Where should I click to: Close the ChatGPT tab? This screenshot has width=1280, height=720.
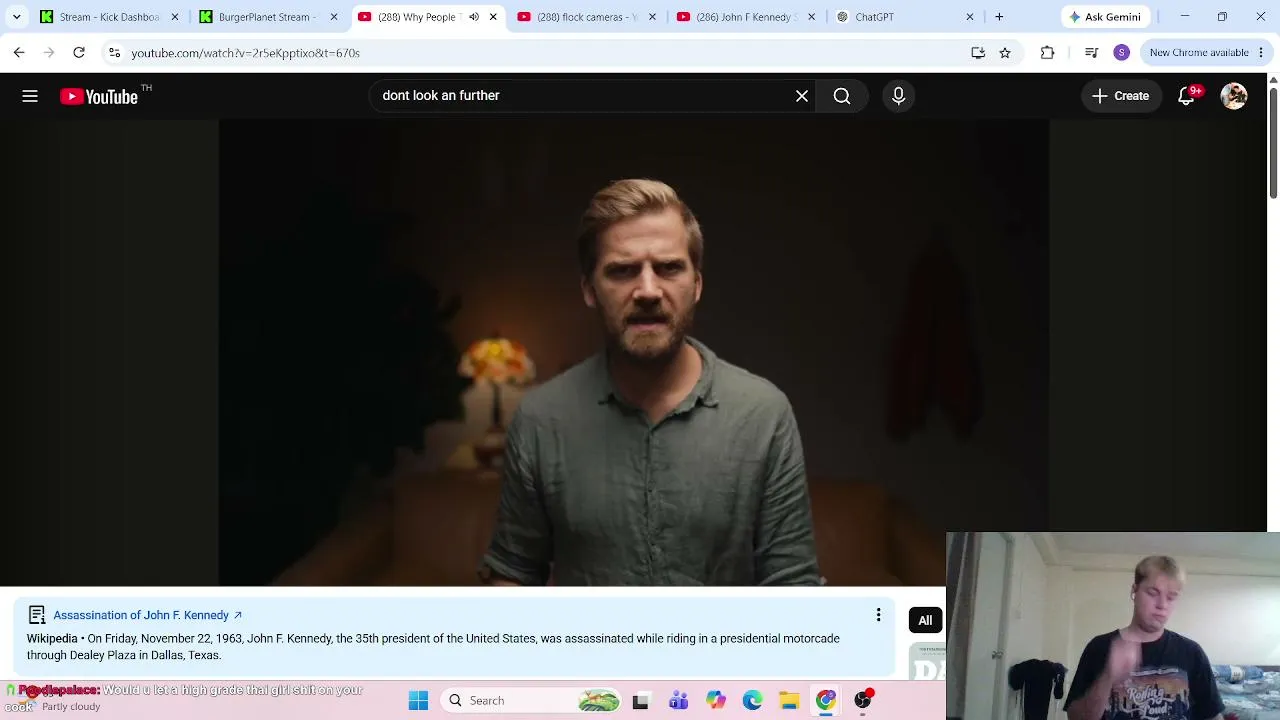(969, 17)
